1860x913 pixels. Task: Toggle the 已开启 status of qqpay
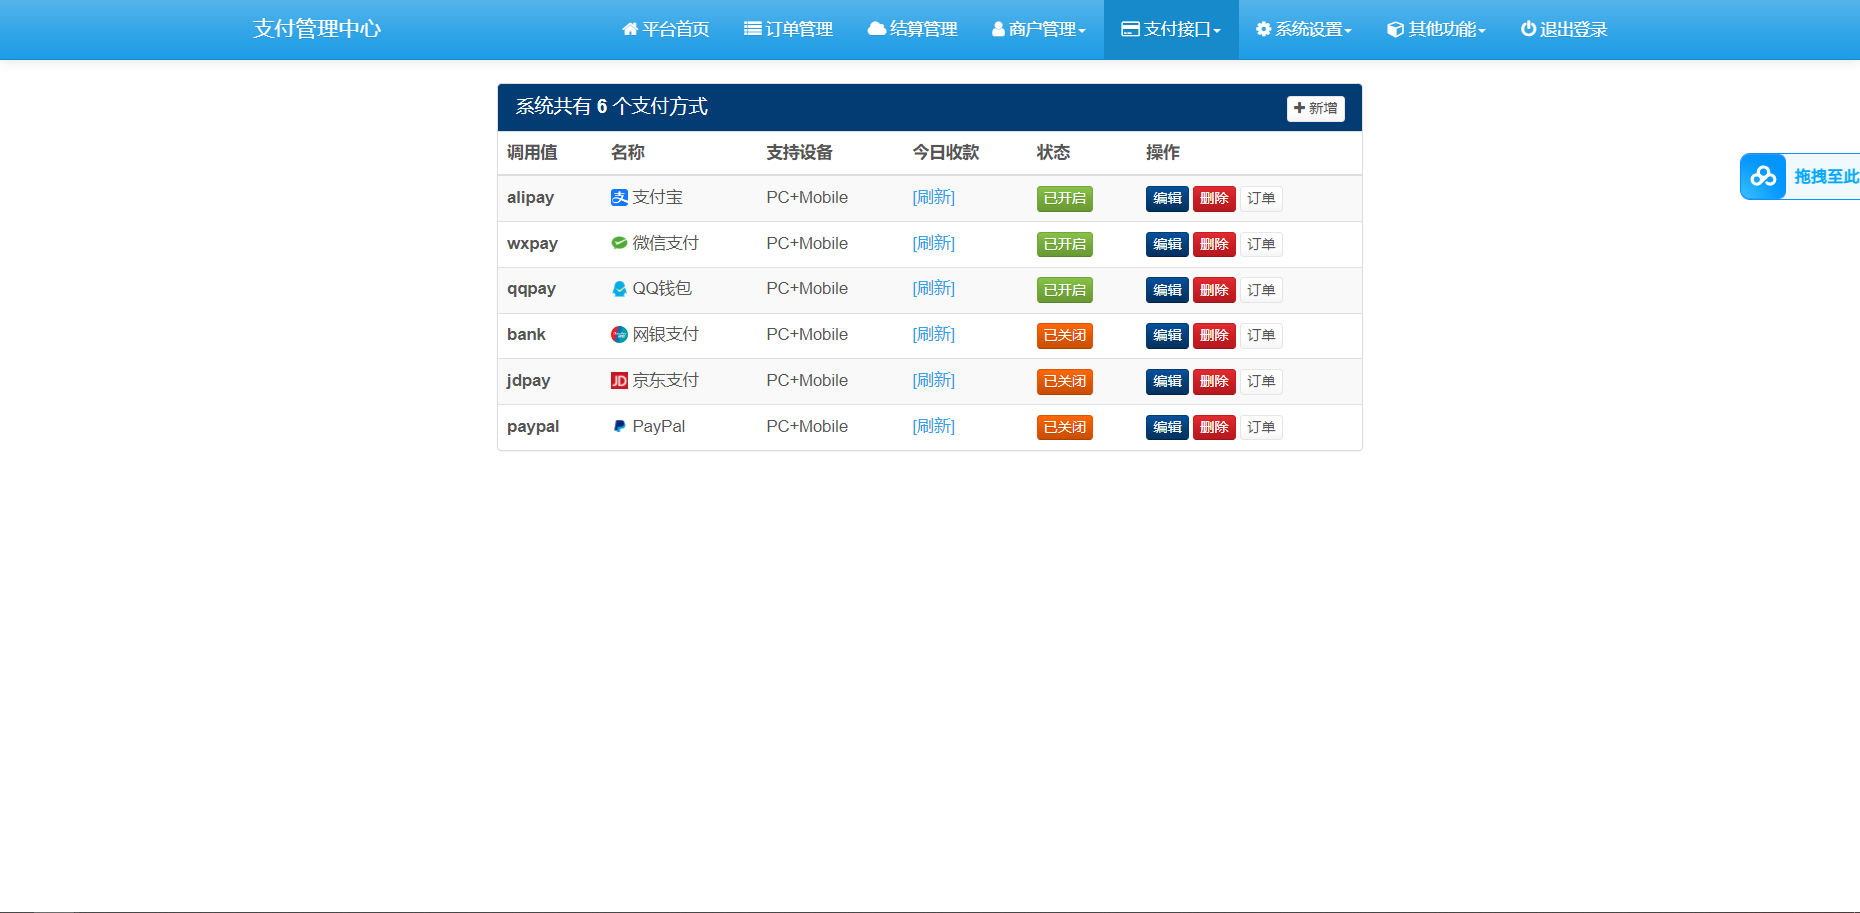tap(1064, 290)
